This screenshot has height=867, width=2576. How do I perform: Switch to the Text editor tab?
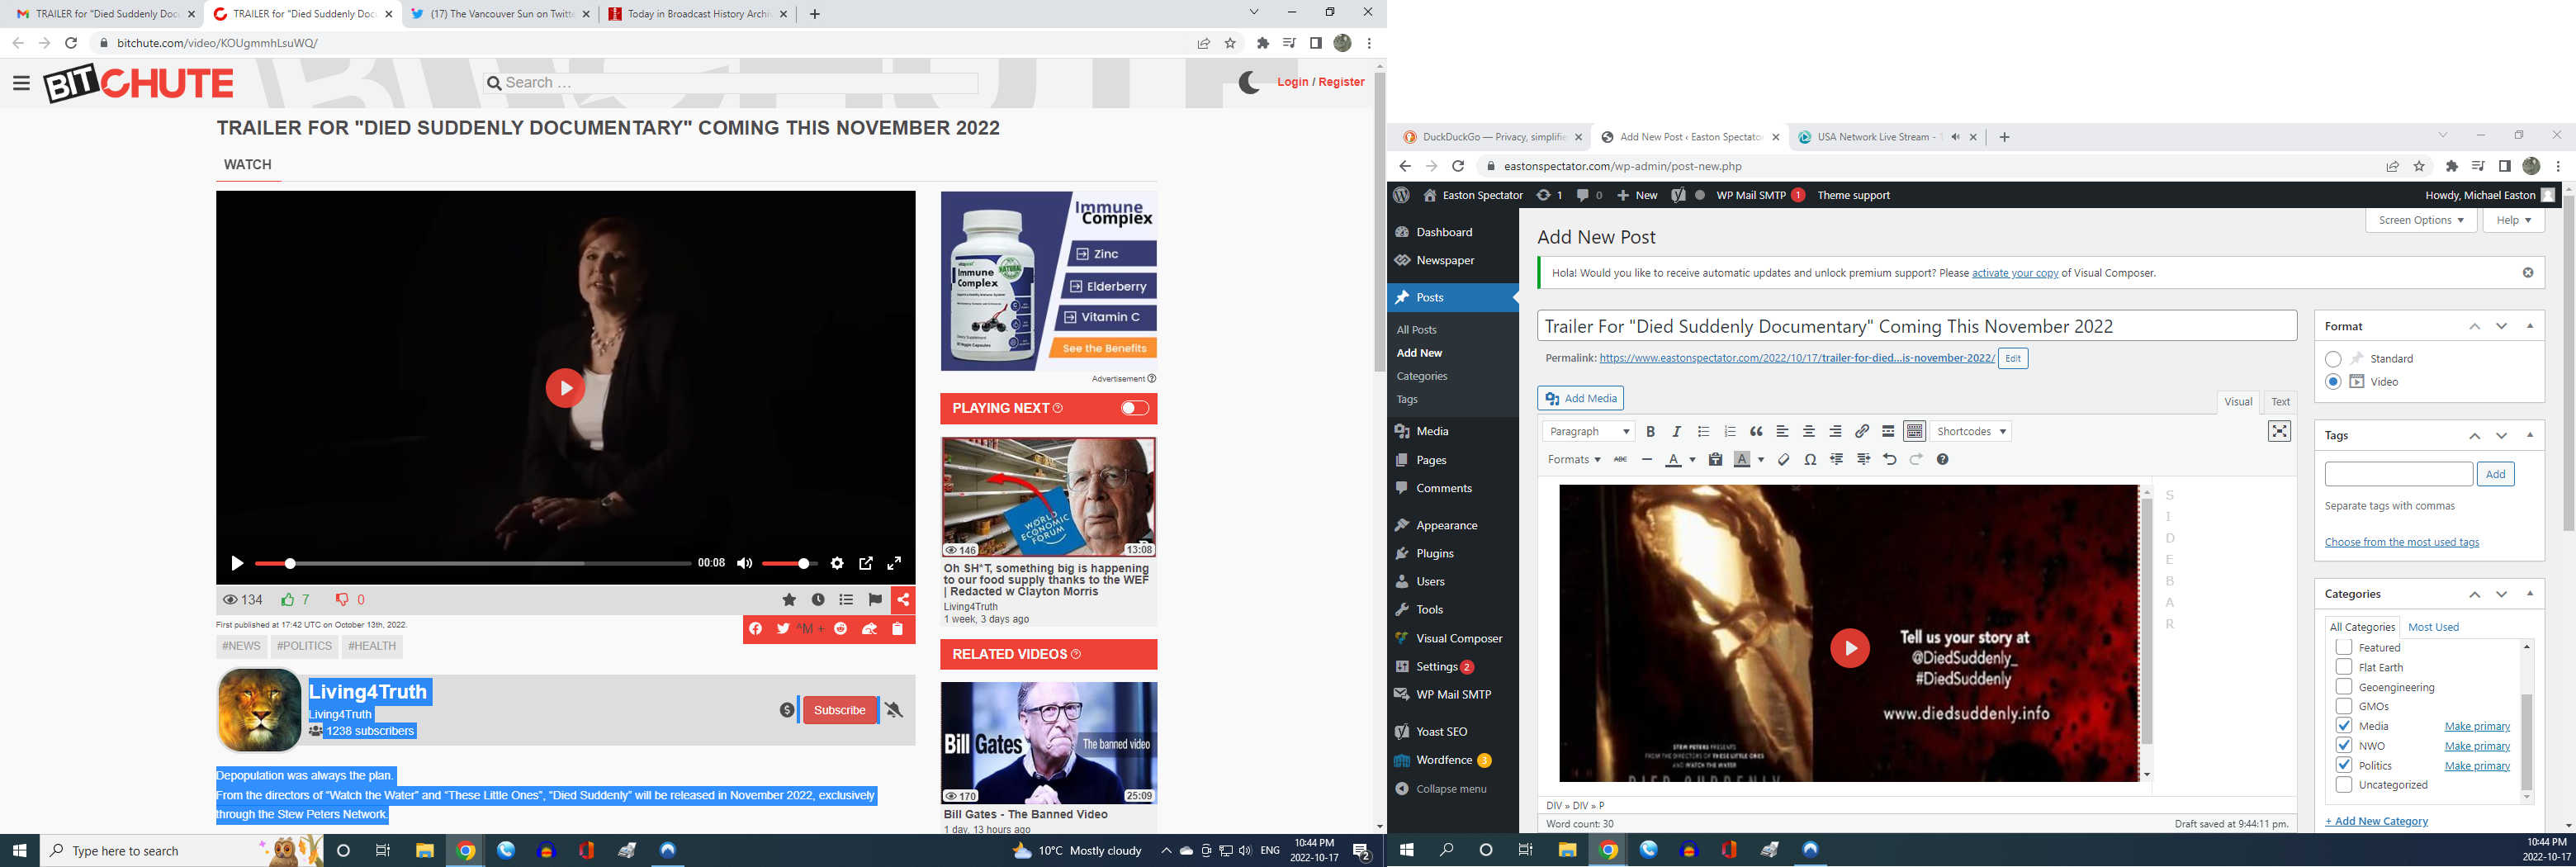[2280, 402]
